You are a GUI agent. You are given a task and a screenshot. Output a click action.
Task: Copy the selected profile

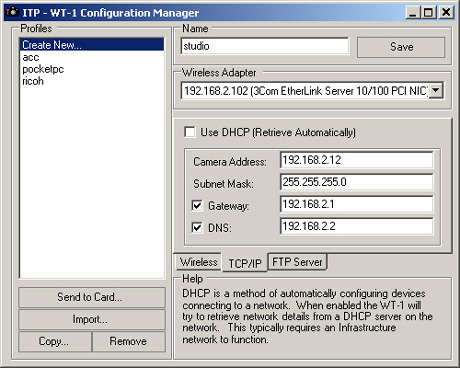(x=55, y=341)
